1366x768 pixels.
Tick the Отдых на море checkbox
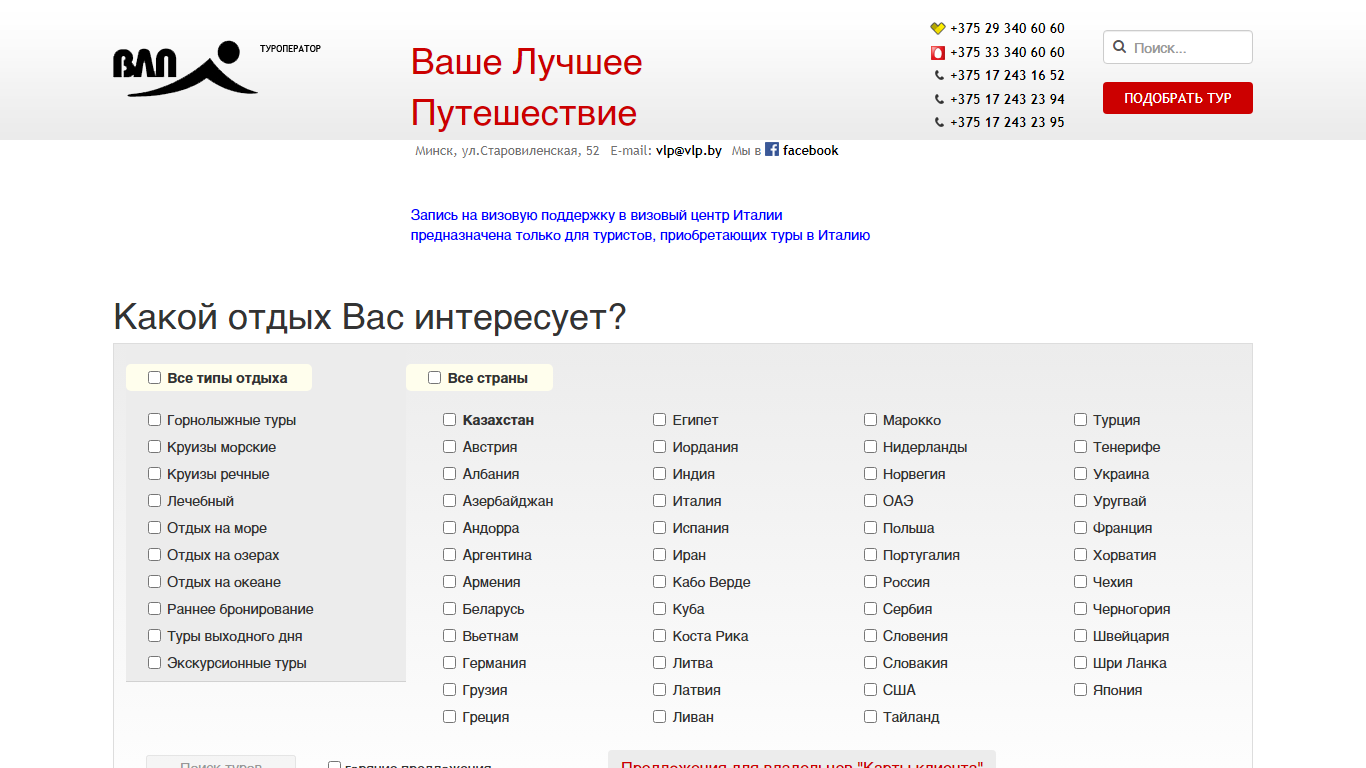click(155, 528)
